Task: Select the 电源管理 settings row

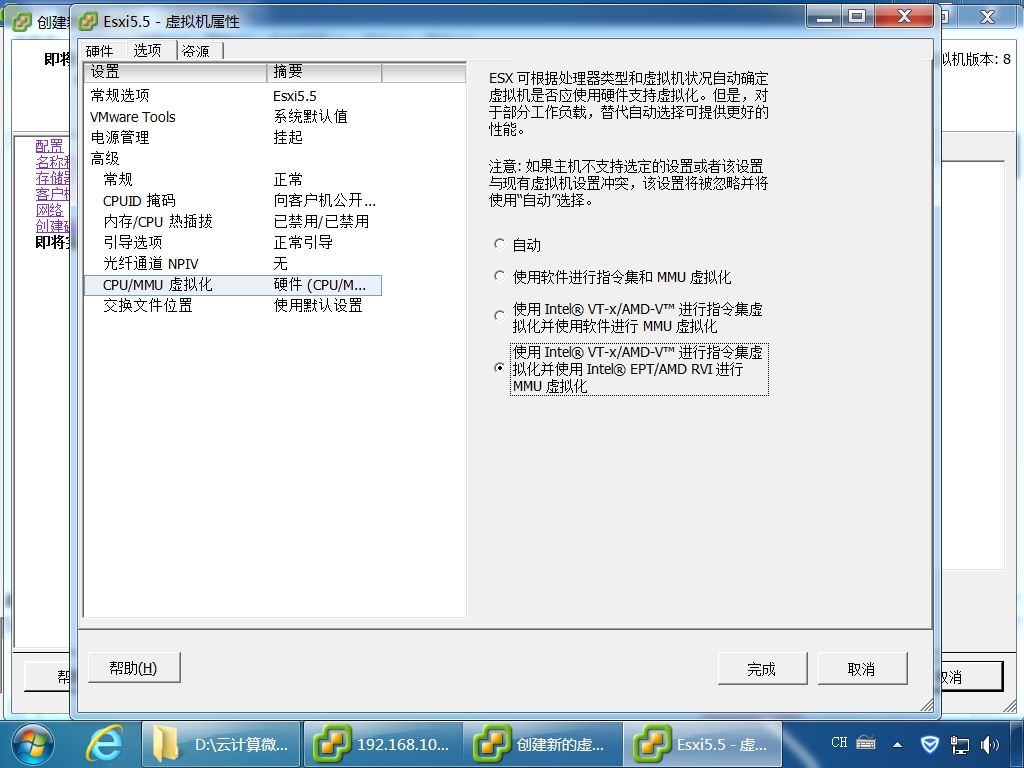Action: click(232, 137)
